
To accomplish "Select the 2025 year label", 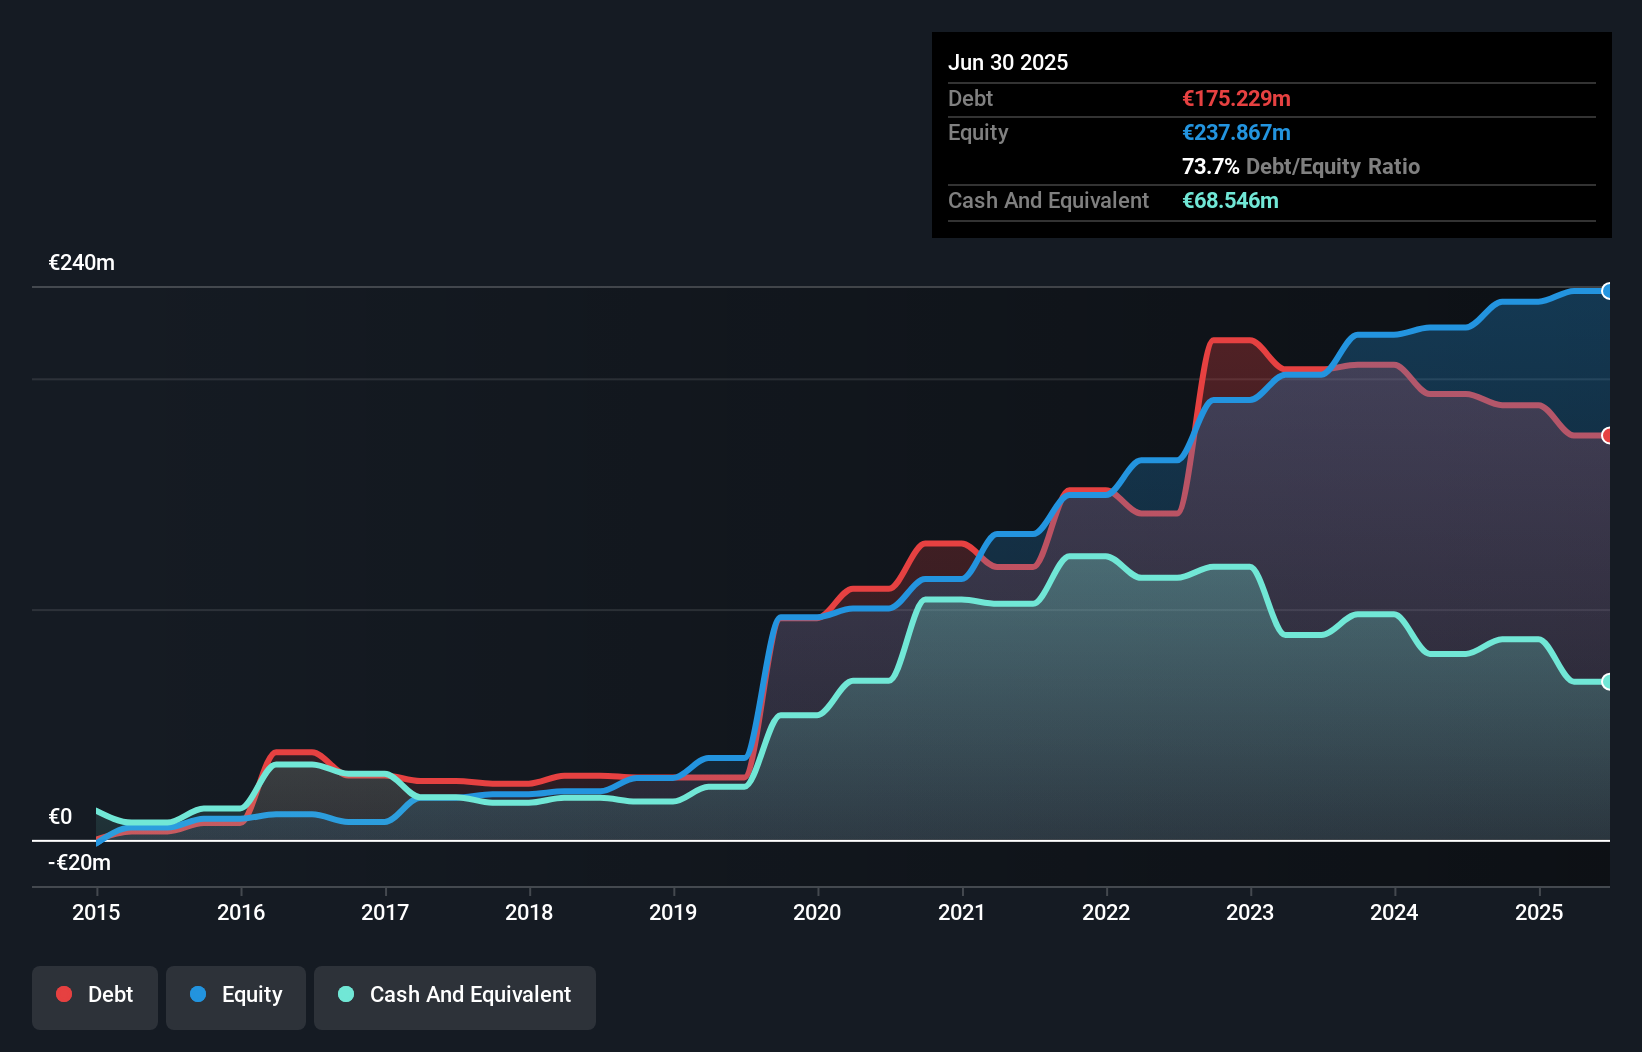I will tap(1539, 912).
